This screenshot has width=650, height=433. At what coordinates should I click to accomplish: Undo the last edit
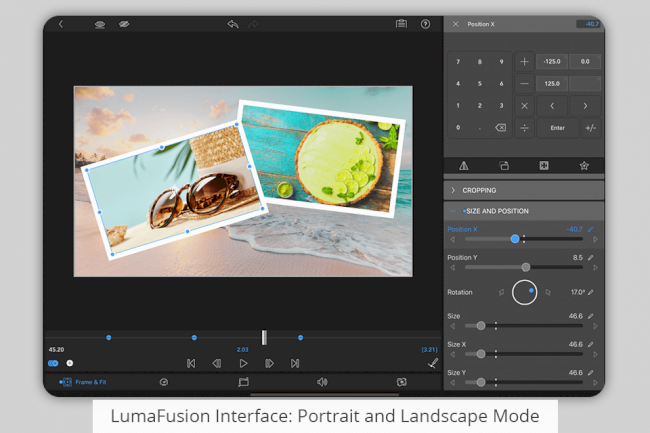click(x=233, y=24)
